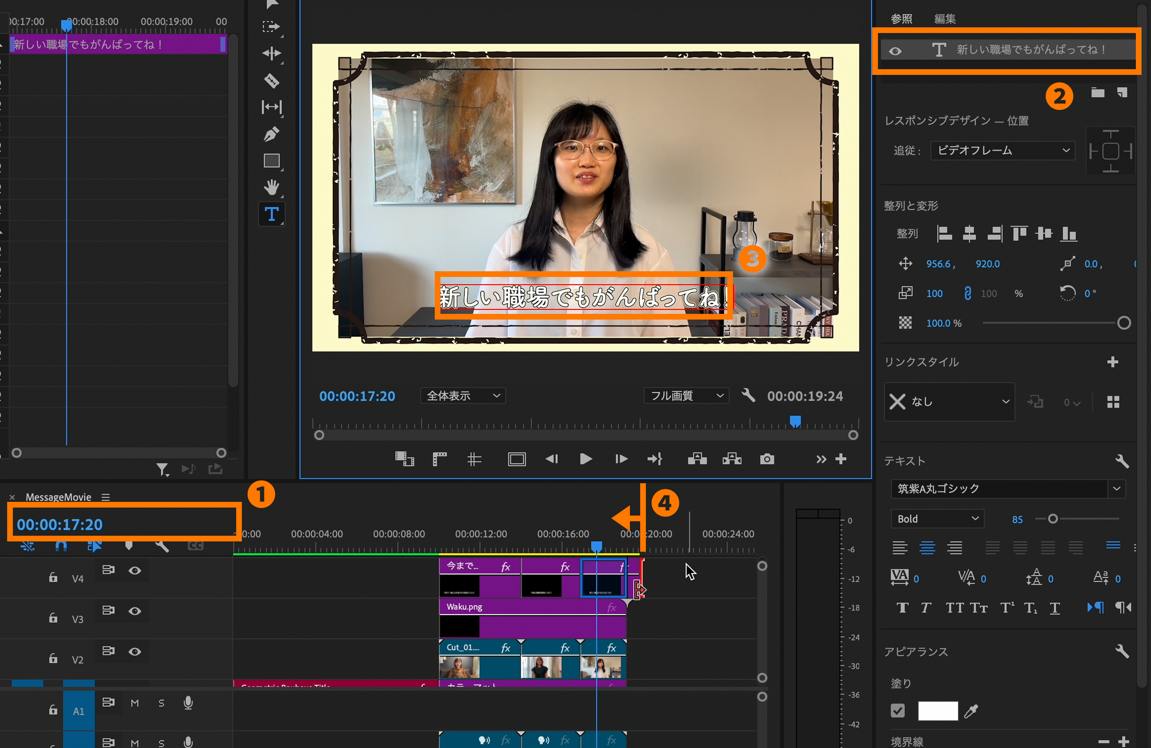Toggle V3 track output eye
The image size is (1151, 748).
pyautogui.click(x=135, y=611)
